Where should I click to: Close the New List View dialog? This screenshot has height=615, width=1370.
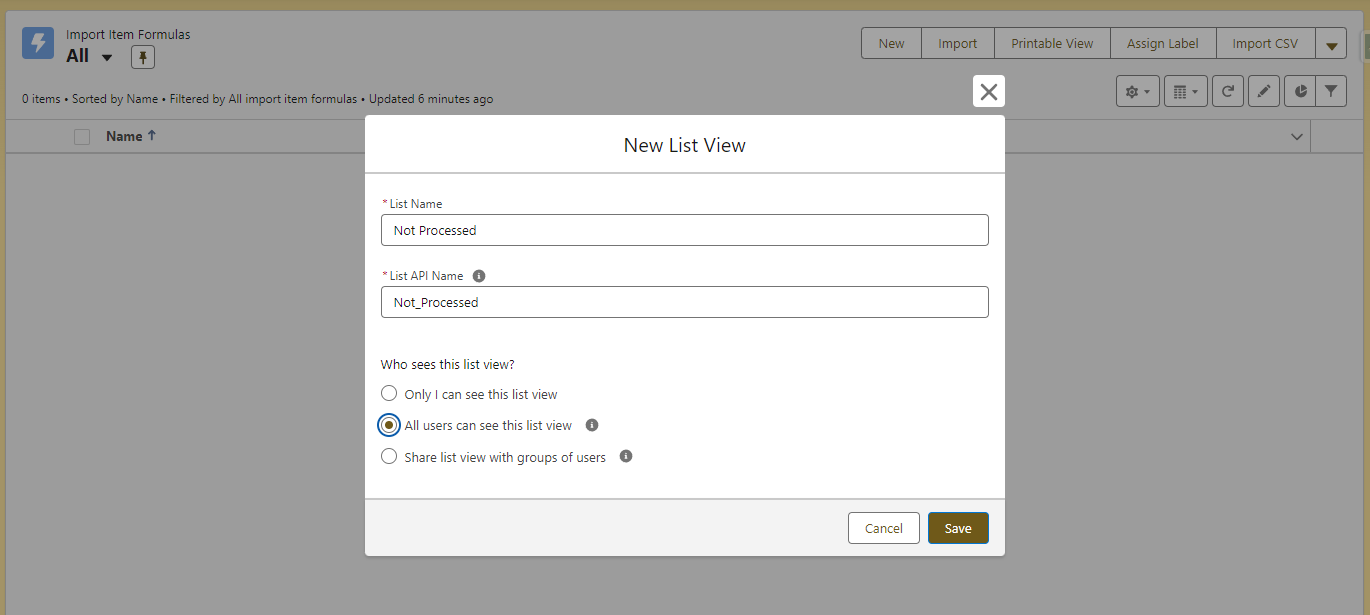tap(988, 91)
